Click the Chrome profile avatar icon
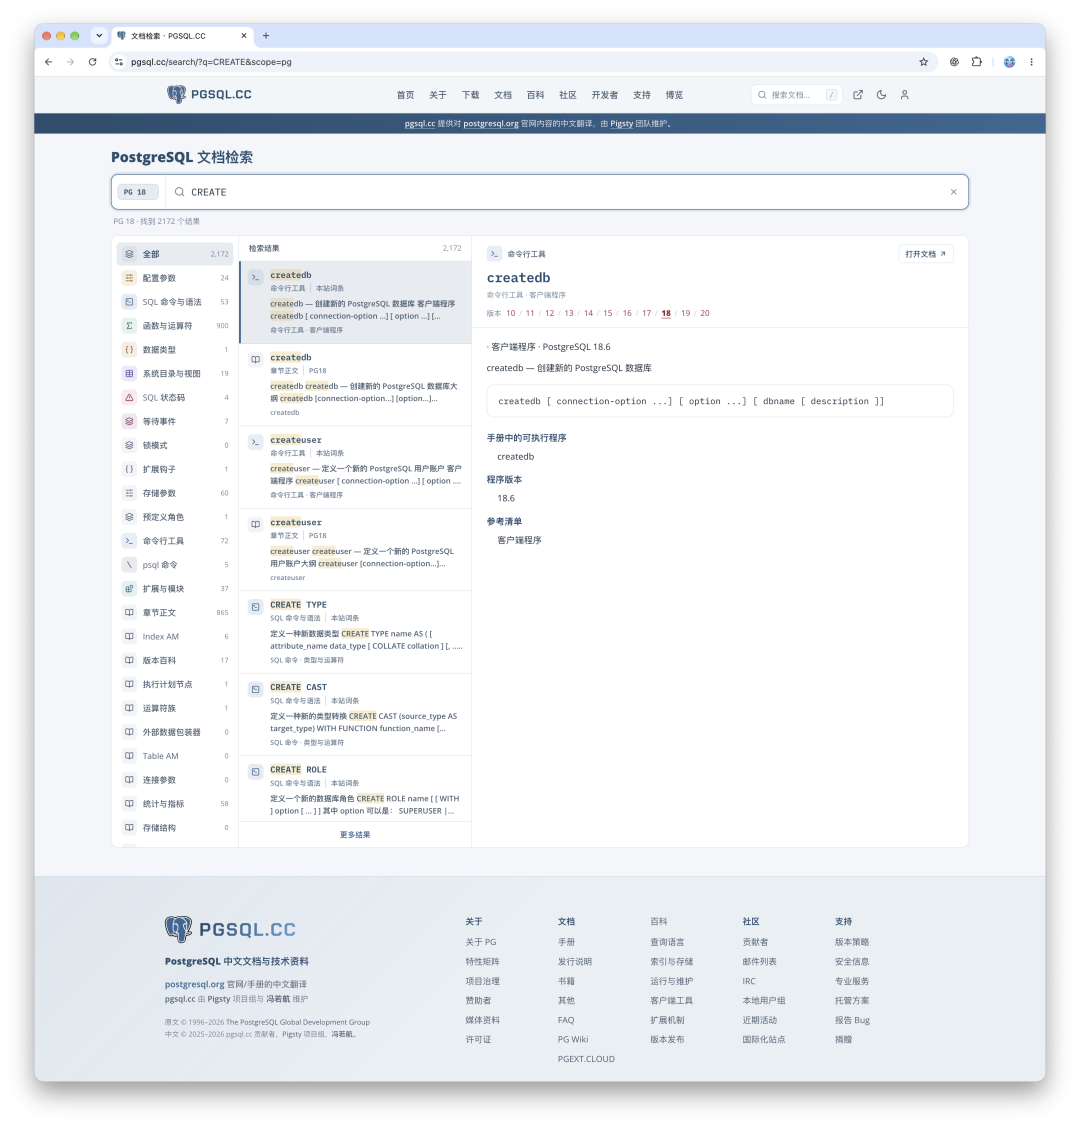Viewport: 1080px width, 1127px height. pos(1010,62)
